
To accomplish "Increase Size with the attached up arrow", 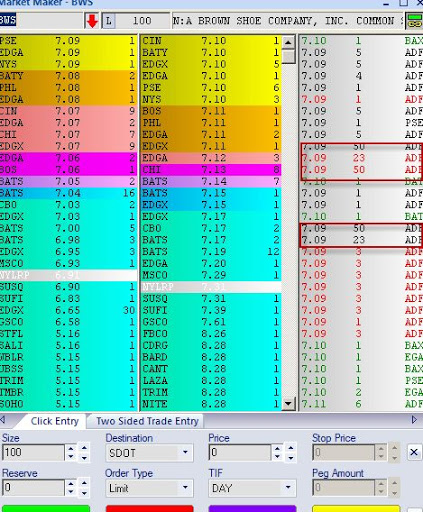I will pyautogui.click(x=71, y=449).
